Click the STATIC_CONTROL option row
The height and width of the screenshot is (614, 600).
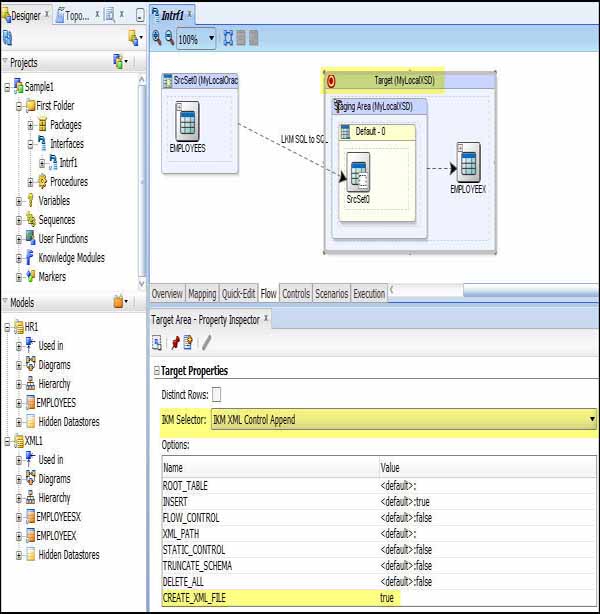tap(379, 550)
